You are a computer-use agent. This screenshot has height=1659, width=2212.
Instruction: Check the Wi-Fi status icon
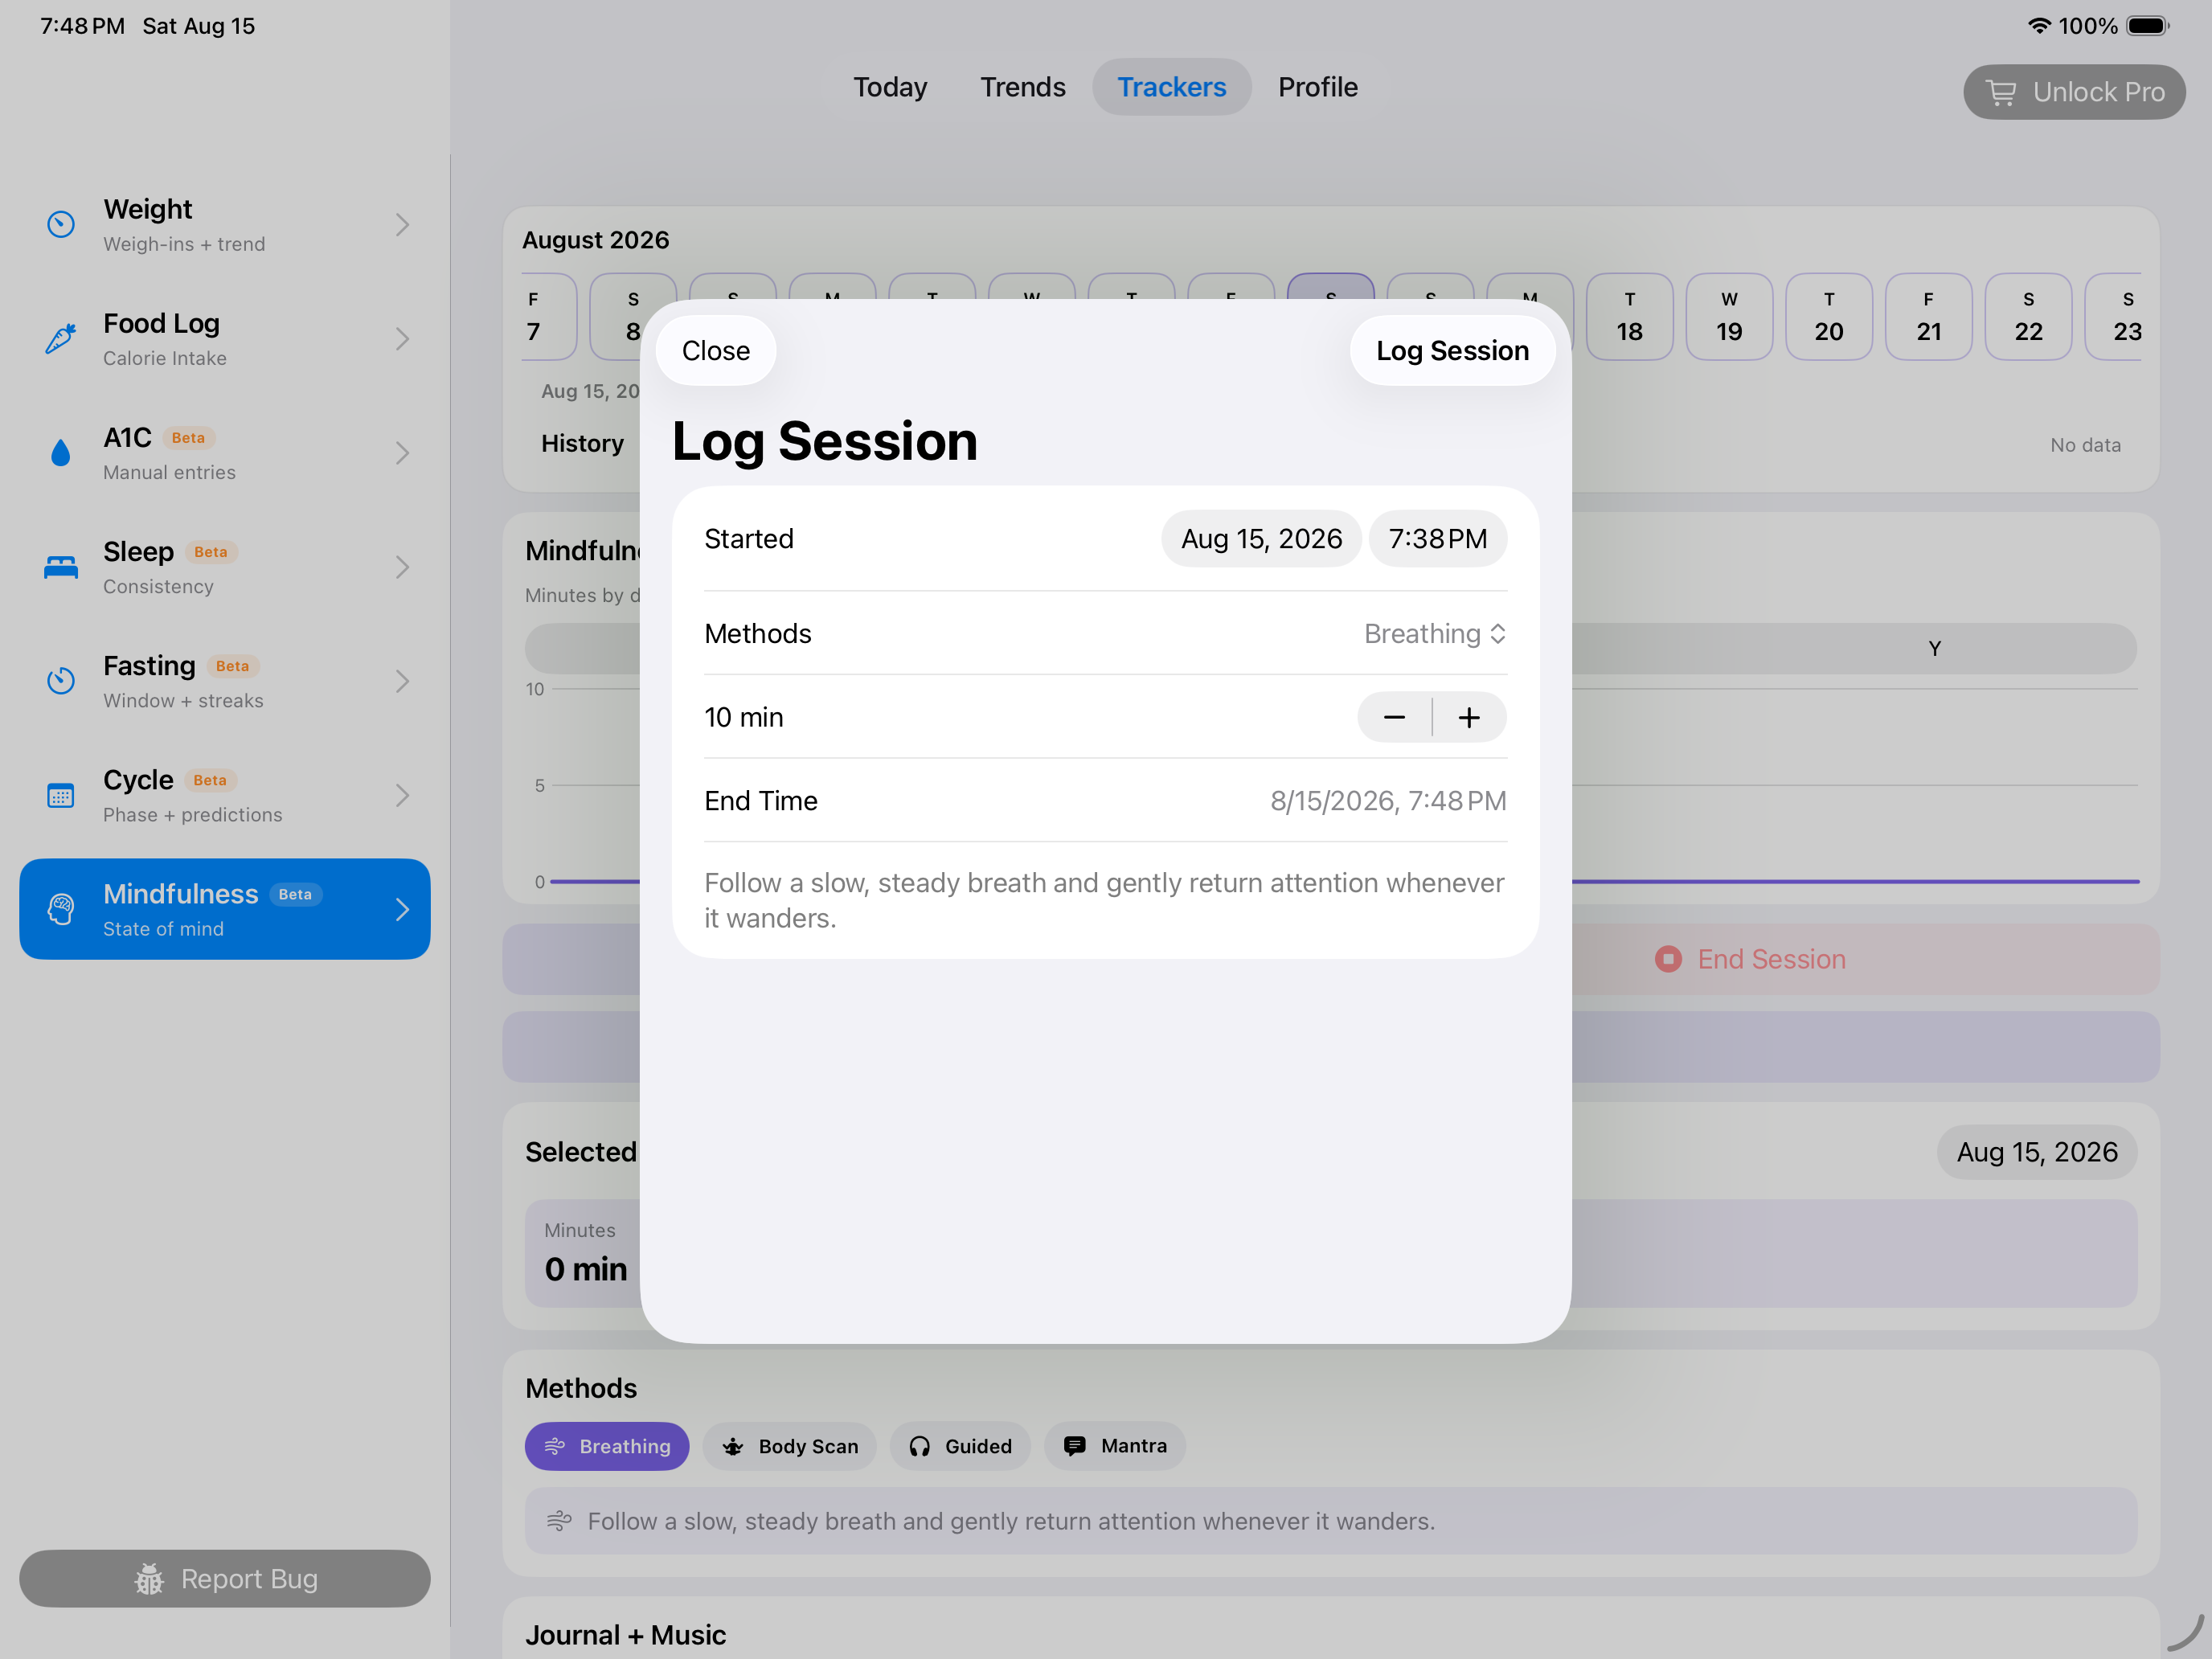click(2039, 26)
